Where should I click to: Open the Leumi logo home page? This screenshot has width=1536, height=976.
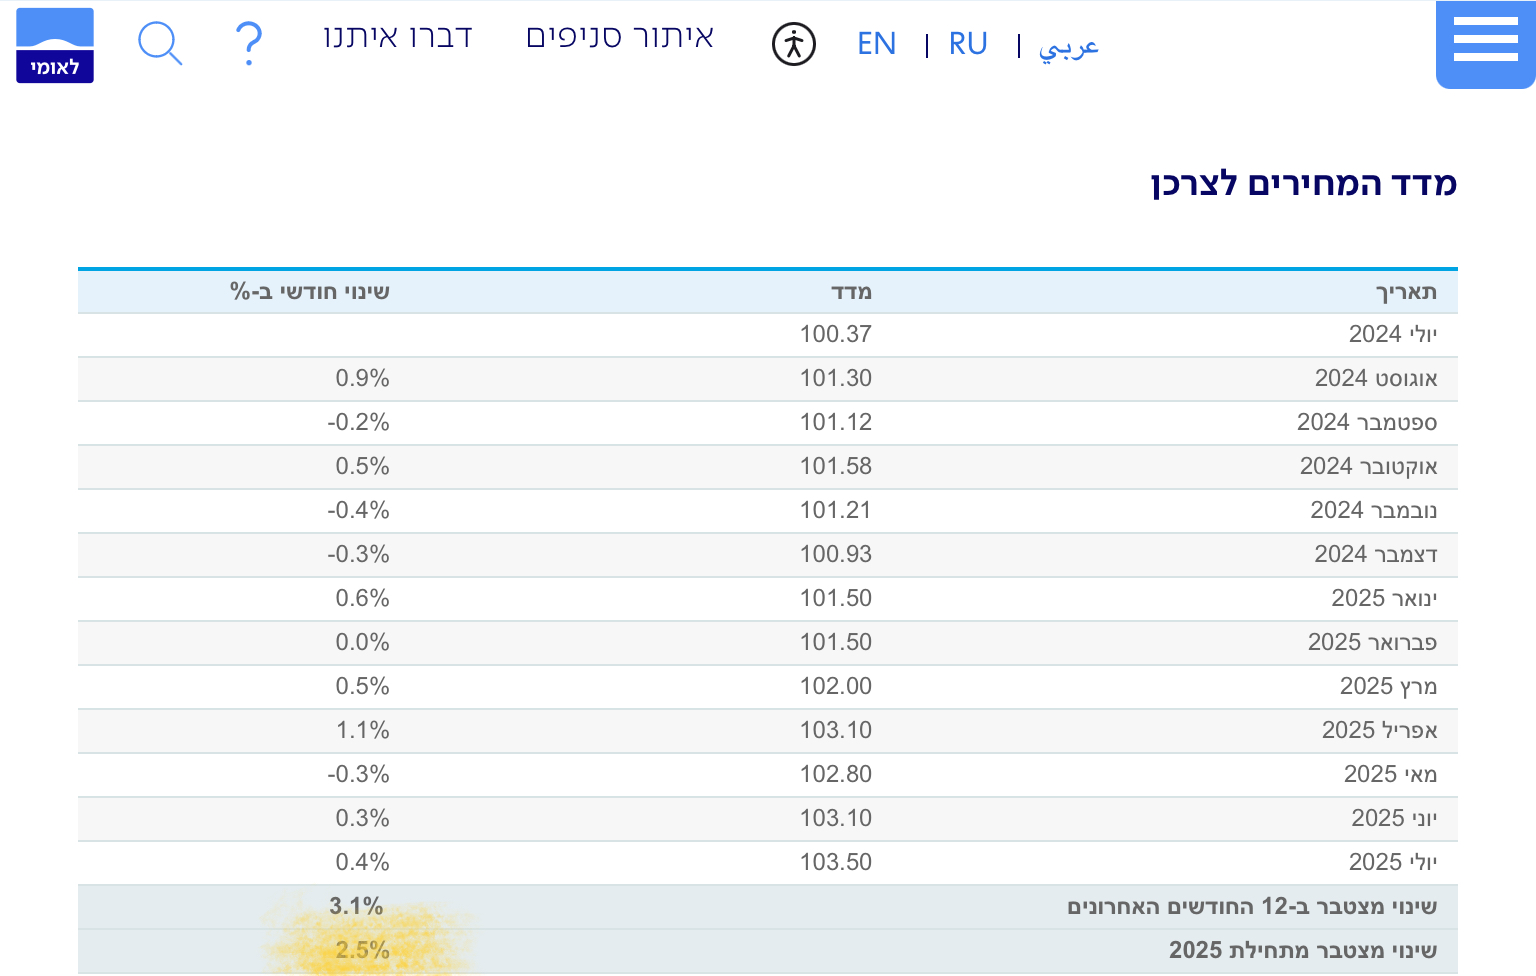[55, 45]
